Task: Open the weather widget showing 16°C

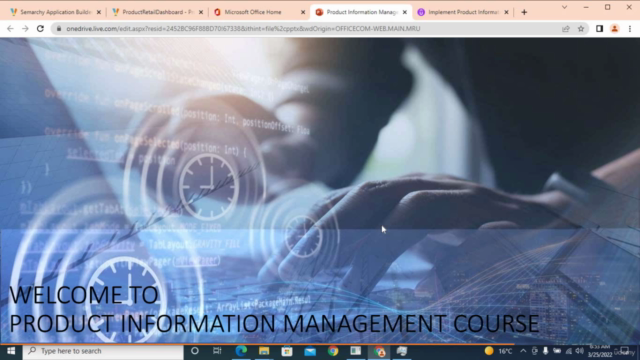Action: tap(498, 351)
